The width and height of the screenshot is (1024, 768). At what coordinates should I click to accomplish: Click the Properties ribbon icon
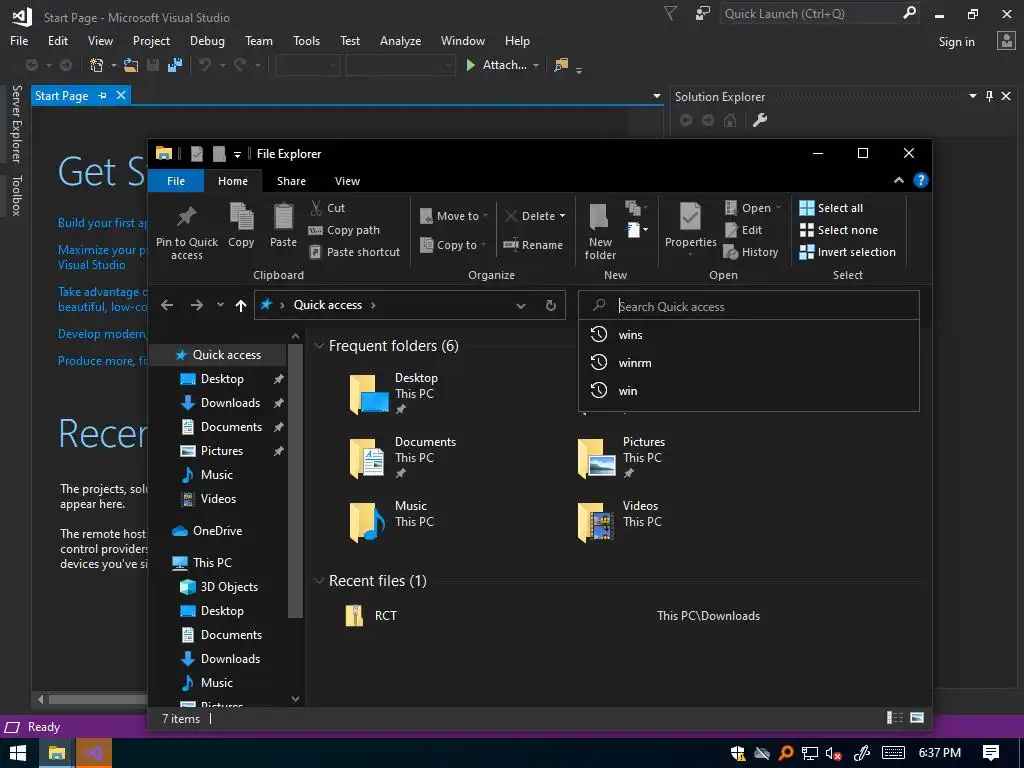690,216
